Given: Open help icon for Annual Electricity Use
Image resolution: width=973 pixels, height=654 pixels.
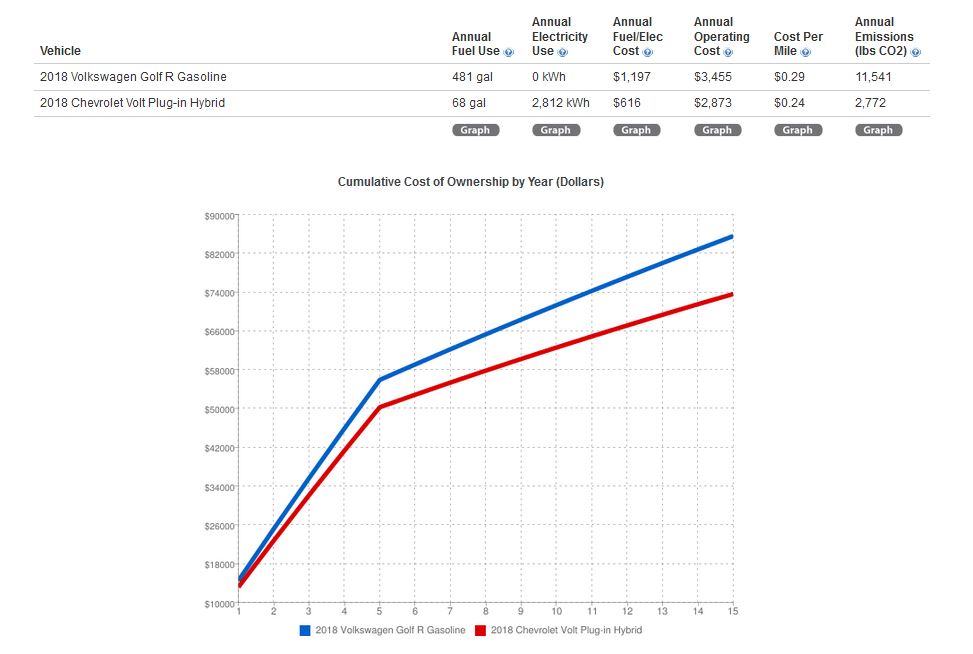Looking at the screenshot, I should tap(563, 52).
